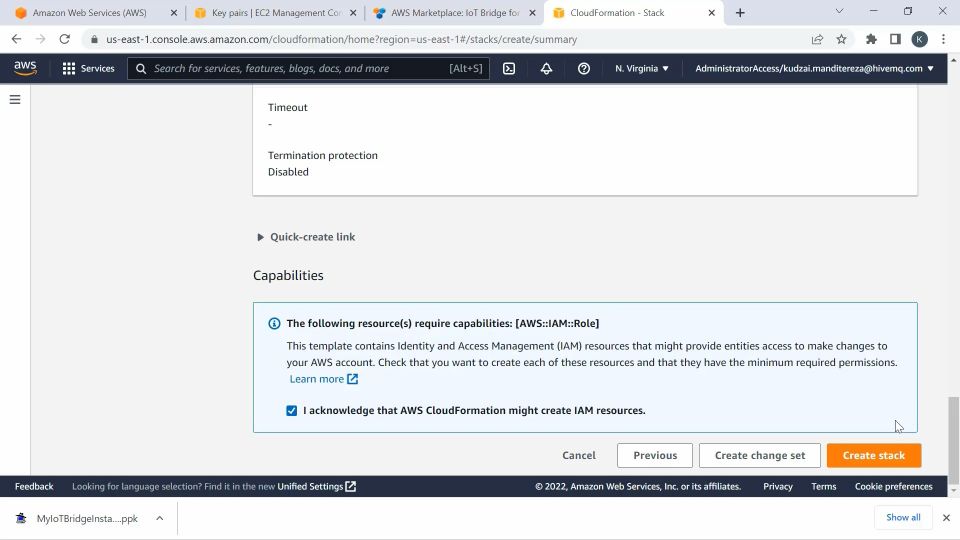Close the AWS Marketplace tab
This screenshot has width=960, height=540.
click(532, 13)
